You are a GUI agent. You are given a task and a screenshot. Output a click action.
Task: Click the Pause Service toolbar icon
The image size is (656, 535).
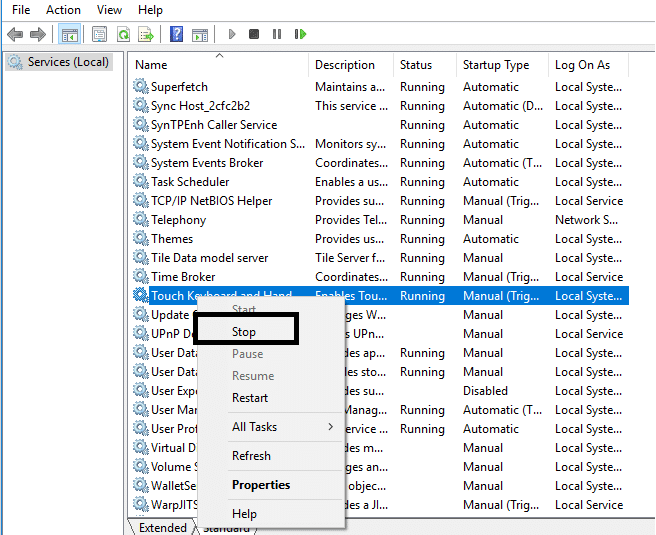pos(277,34)
